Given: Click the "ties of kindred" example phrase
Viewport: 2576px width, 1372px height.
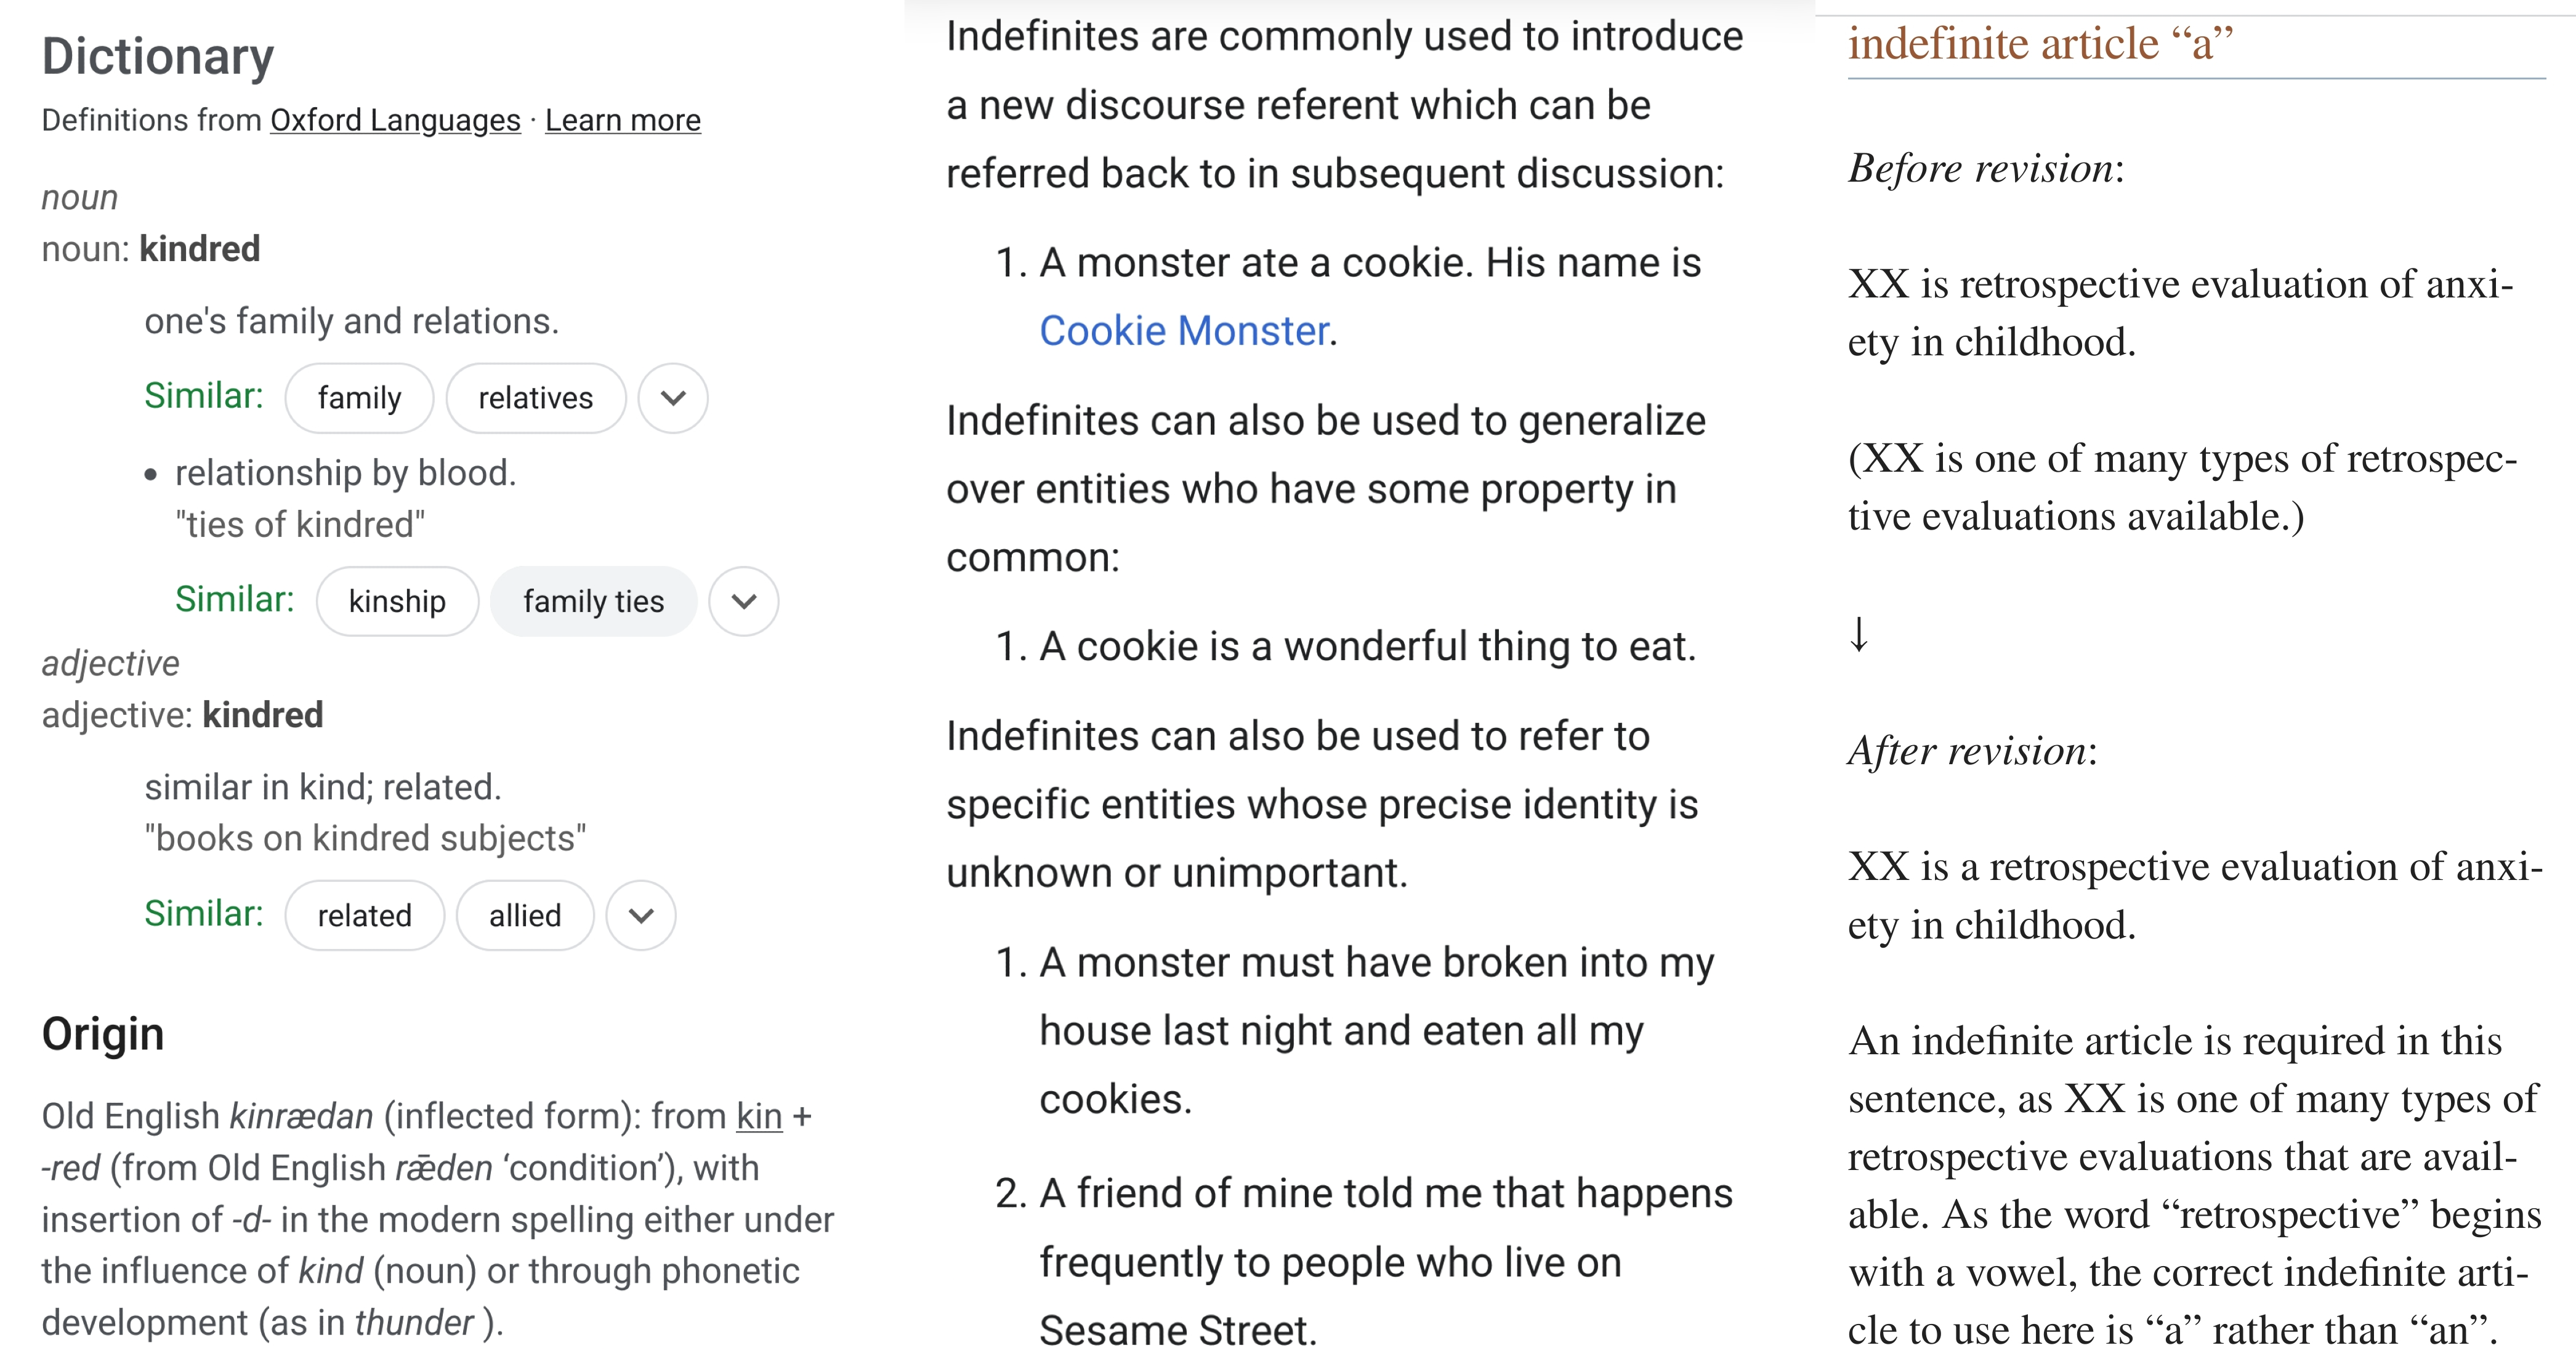Looking at the screenshot, I should pos(300,524).
